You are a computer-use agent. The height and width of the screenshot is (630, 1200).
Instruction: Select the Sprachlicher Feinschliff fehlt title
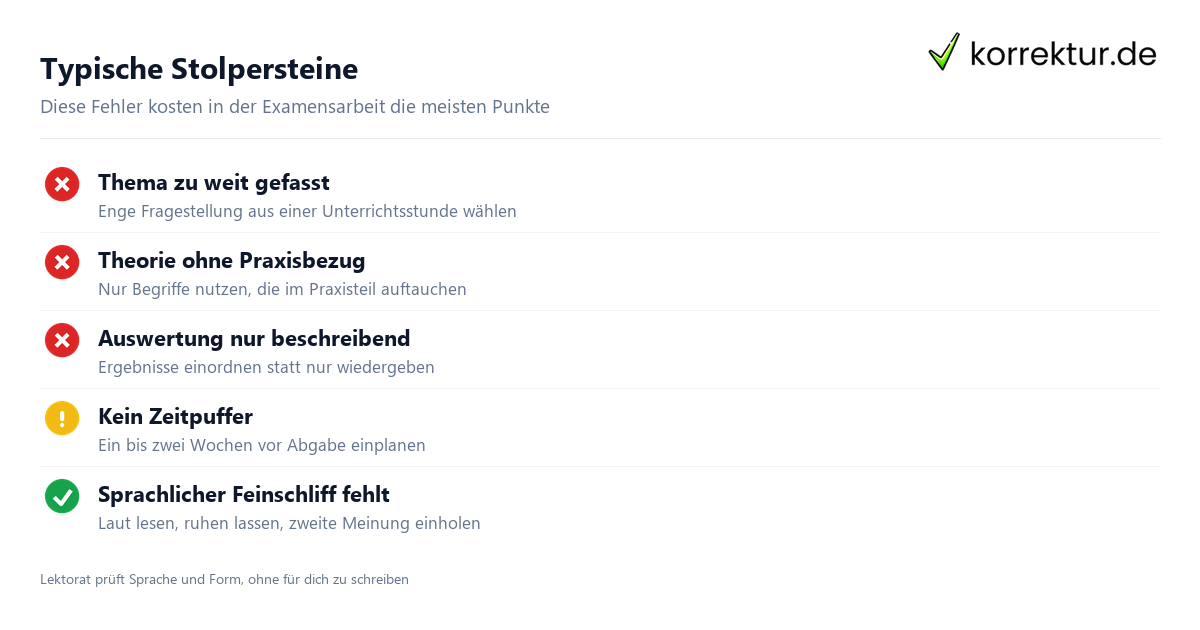pos(244,495)
